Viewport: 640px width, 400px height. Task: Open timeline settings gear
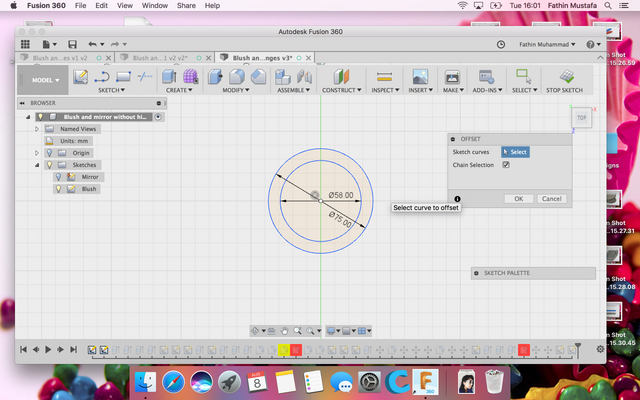[x=600, y=349]
